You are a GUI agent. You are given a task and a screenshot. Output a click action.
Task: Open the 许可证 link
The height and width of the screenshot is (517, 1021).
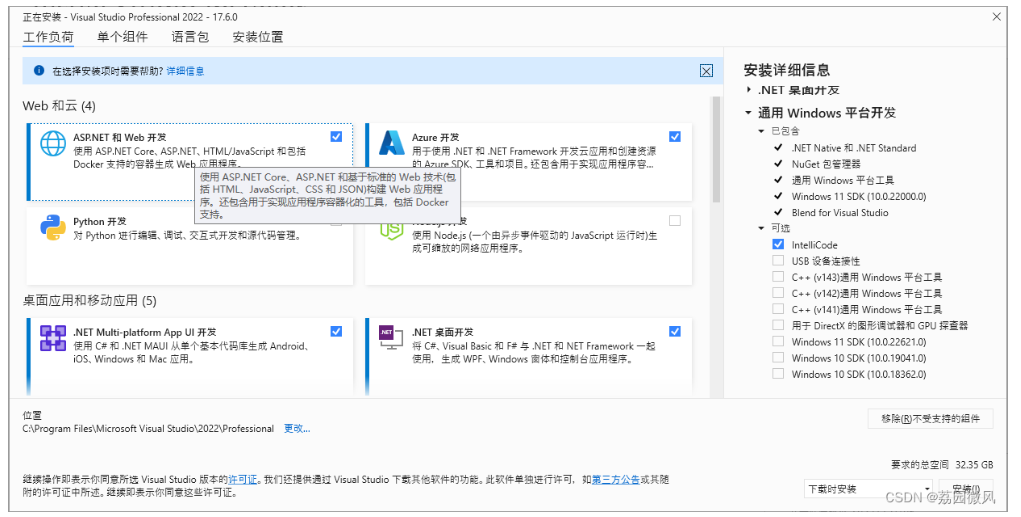pos(243,480)
